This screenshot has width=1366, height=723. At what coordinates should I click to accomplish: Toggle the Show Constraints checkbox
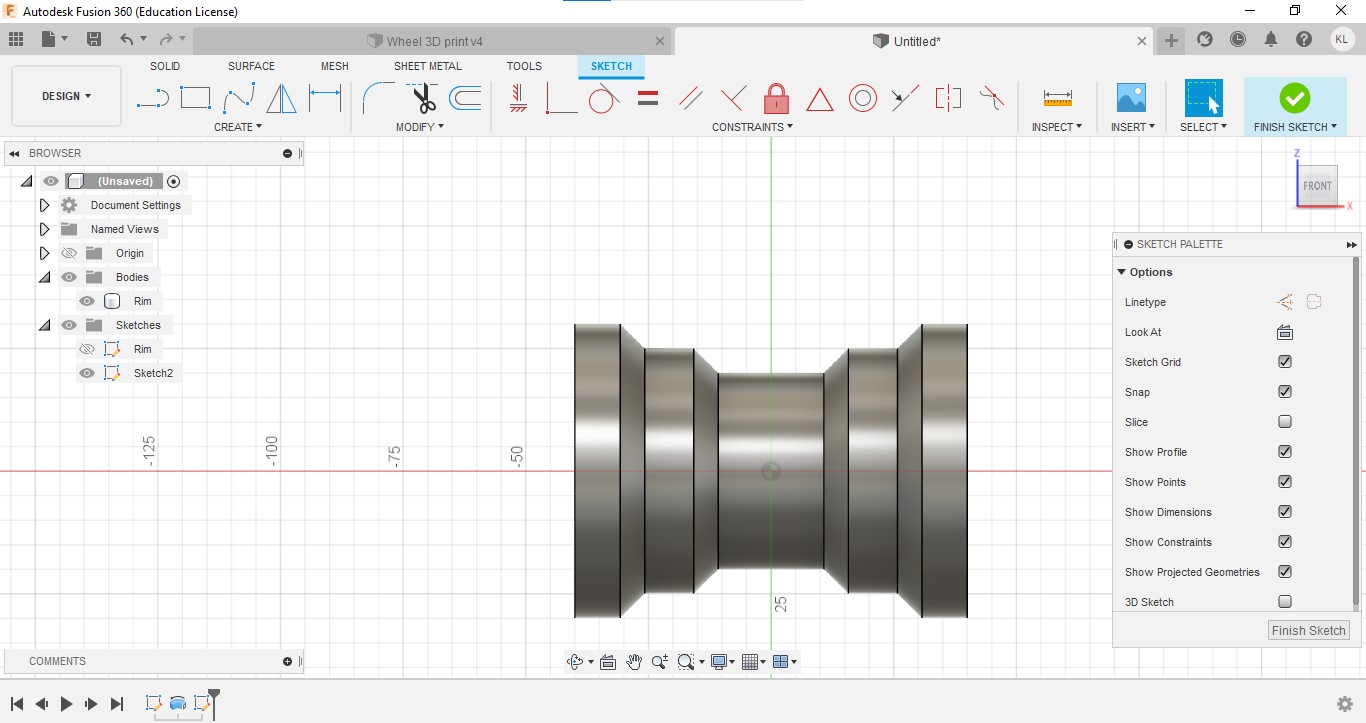(x=1285, y=542)
